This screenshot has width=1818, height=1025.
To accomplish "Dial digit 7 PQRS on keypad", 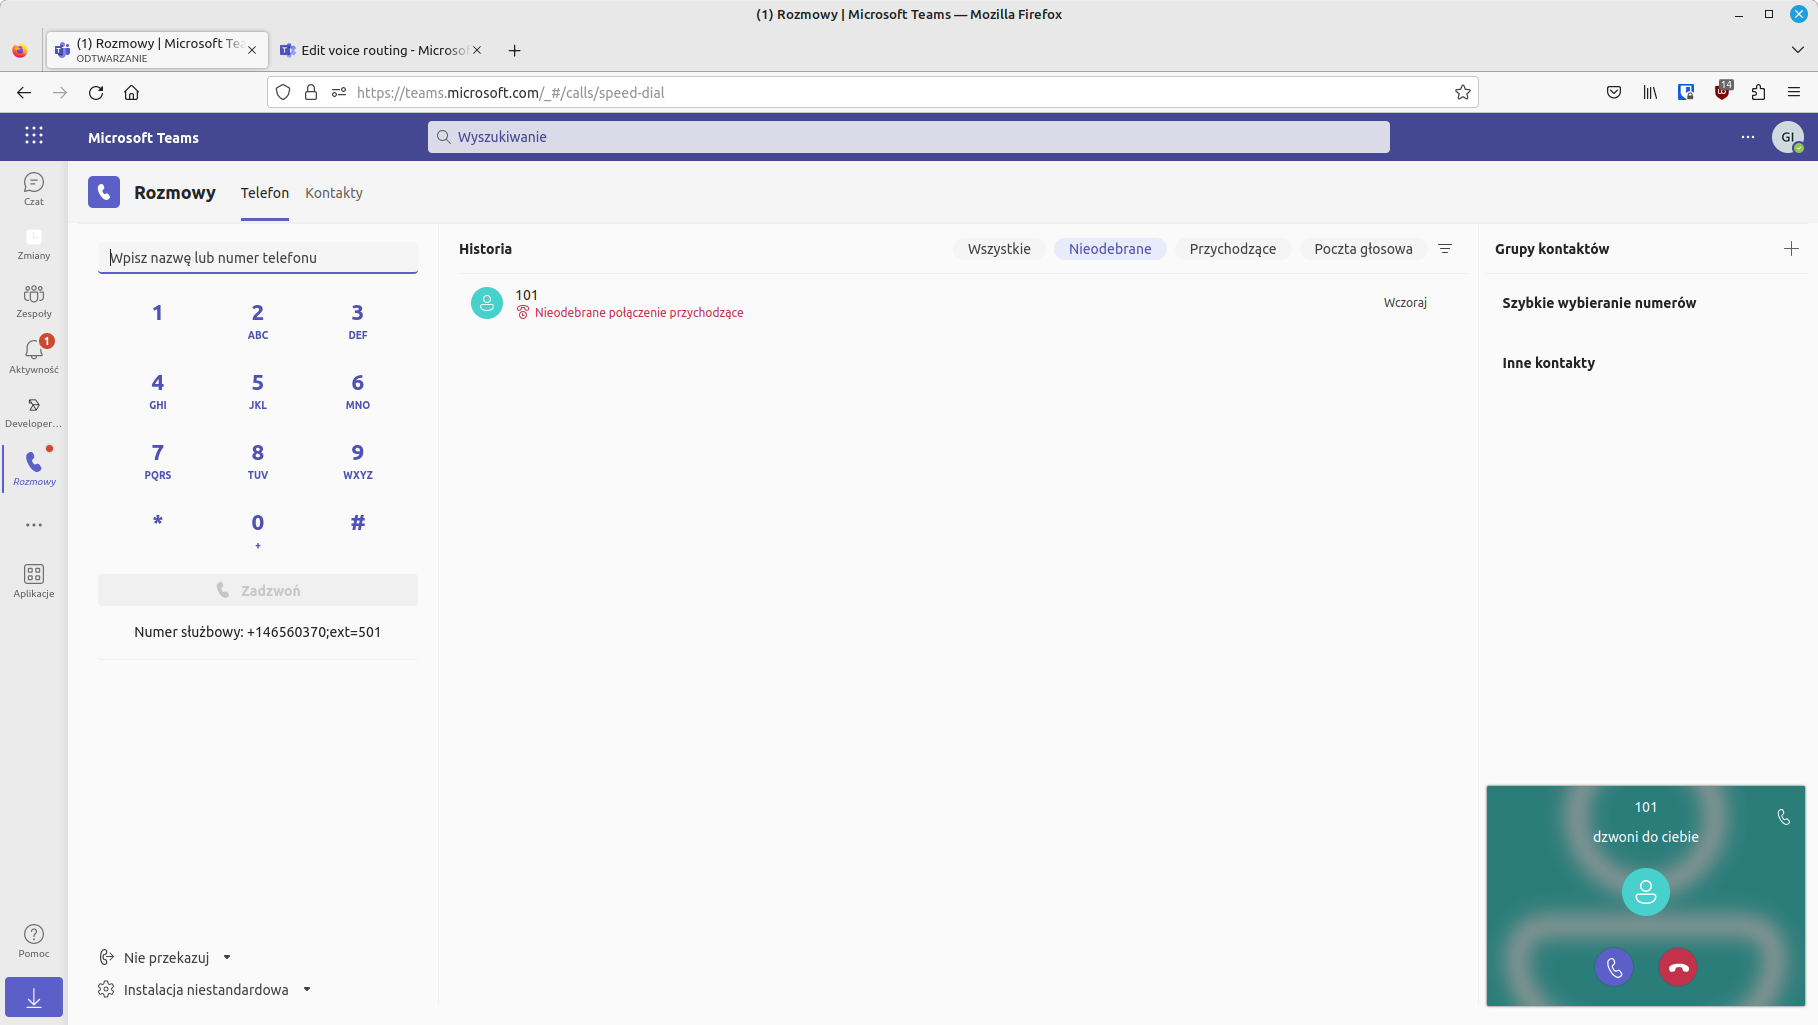I will click(x=158, y=460).
